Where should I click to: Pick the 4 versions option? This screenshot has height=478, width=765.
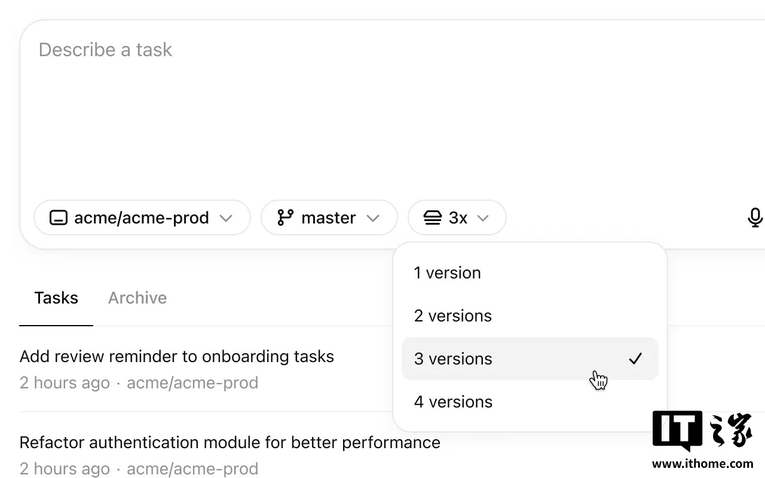[530, 401]
